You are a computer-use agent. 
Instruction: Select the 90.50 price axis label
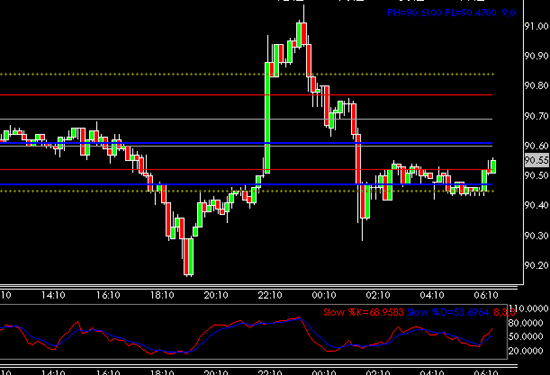[x=537, y=175]
